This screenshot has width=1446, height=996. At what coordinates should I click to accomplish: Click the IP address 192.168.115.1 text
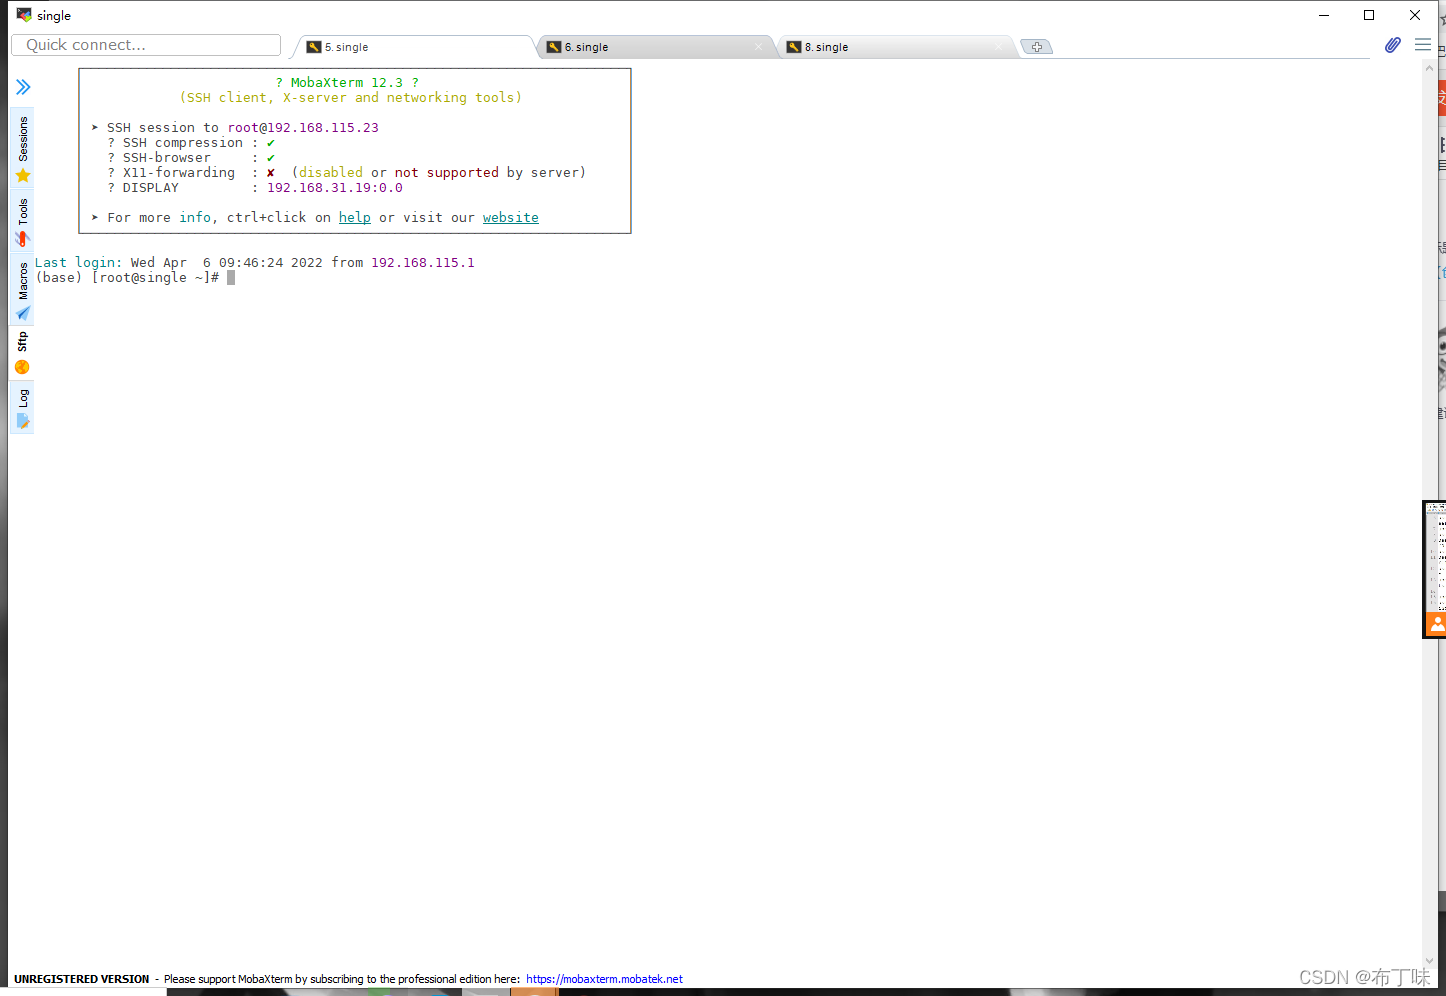(422, 262)
